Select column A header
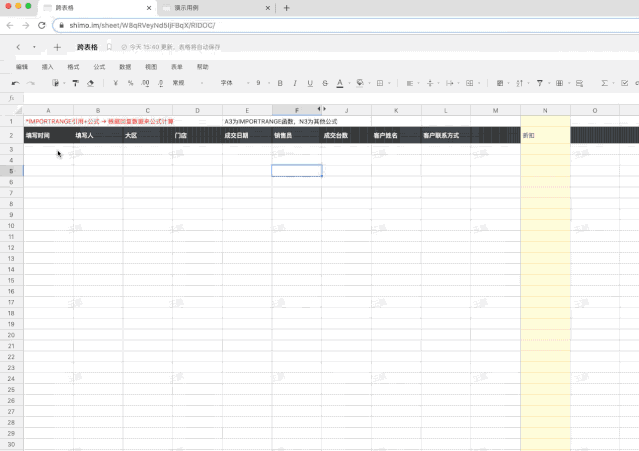 [48, 110]
